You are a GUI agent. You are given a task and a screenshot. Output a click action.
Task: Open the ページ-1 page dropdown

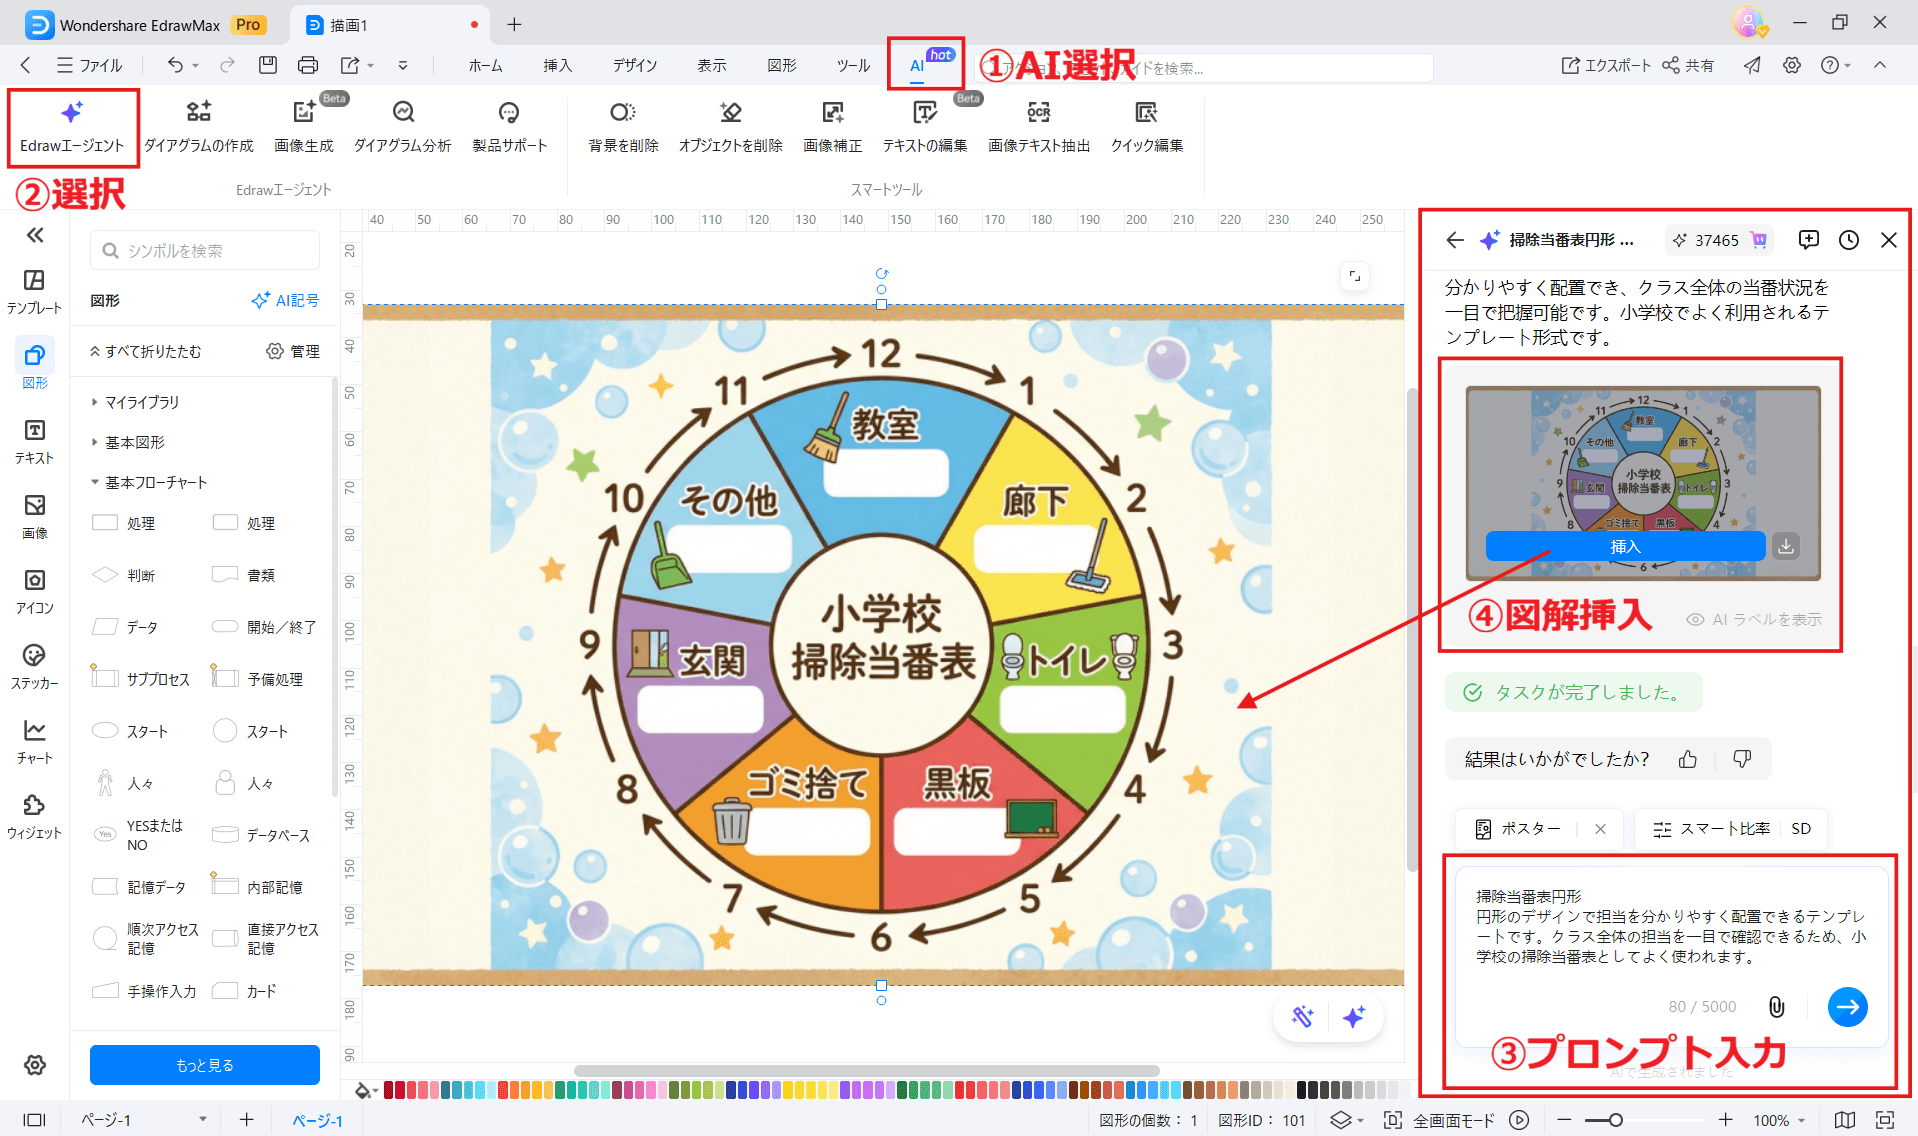(205, 1119)
